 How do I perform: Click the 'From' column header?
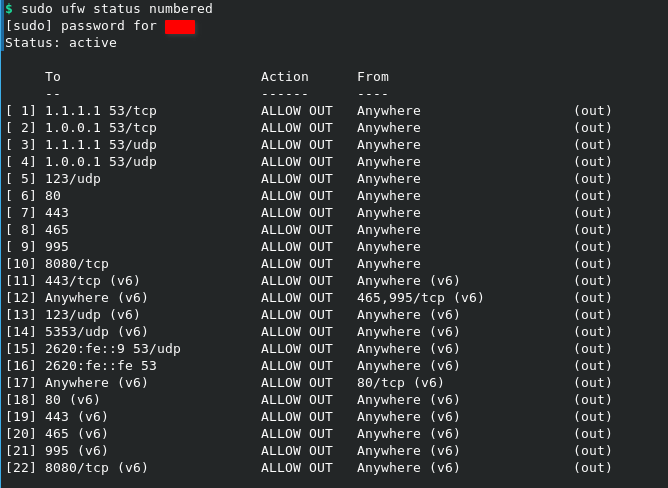coord(372,77)
